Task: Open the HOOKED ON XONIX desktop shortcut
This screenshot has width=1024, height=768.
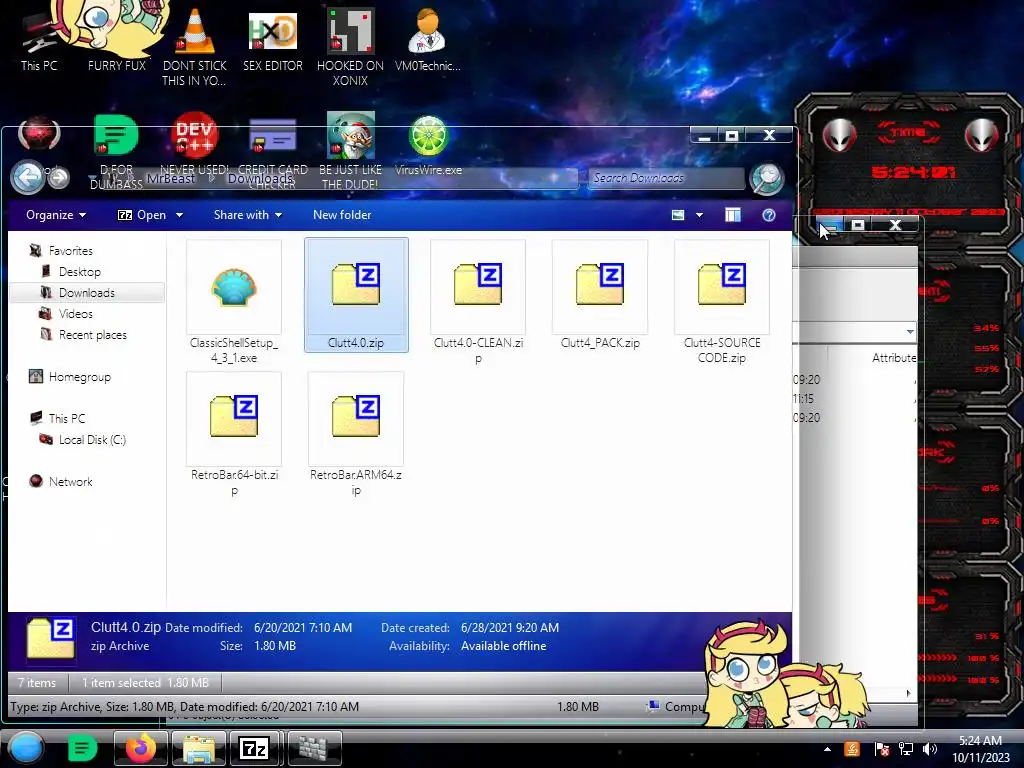Action: click(x=351, y=46)
